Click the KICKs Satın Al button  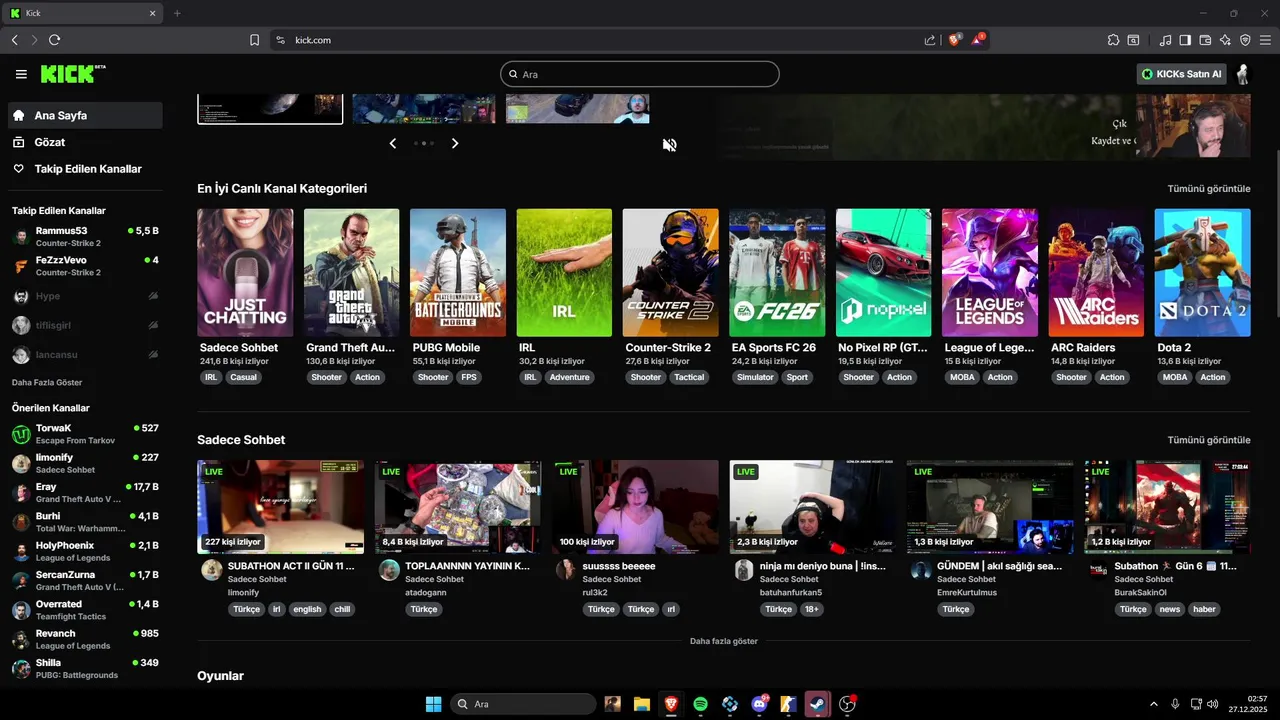point(1182,74)
